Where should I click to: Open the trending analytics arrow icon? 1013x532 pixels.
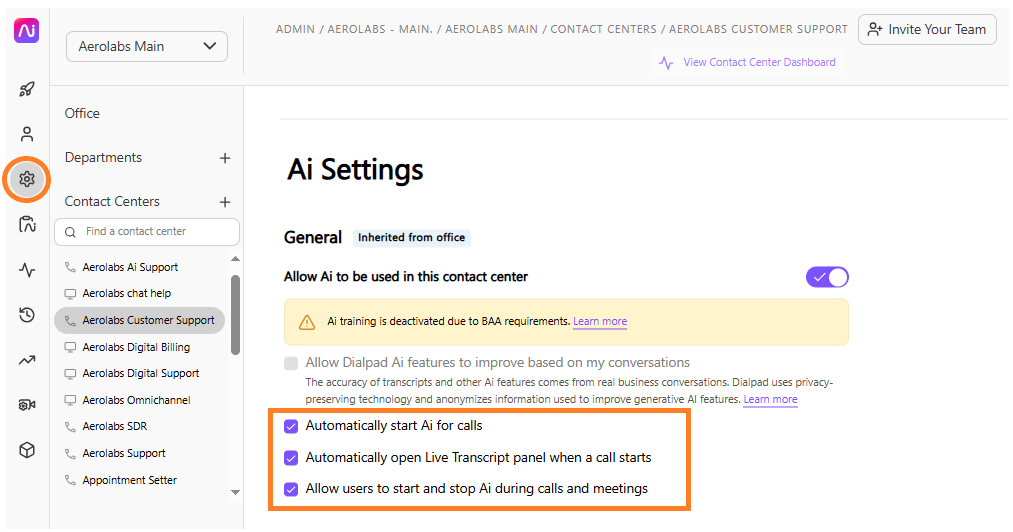26,360
